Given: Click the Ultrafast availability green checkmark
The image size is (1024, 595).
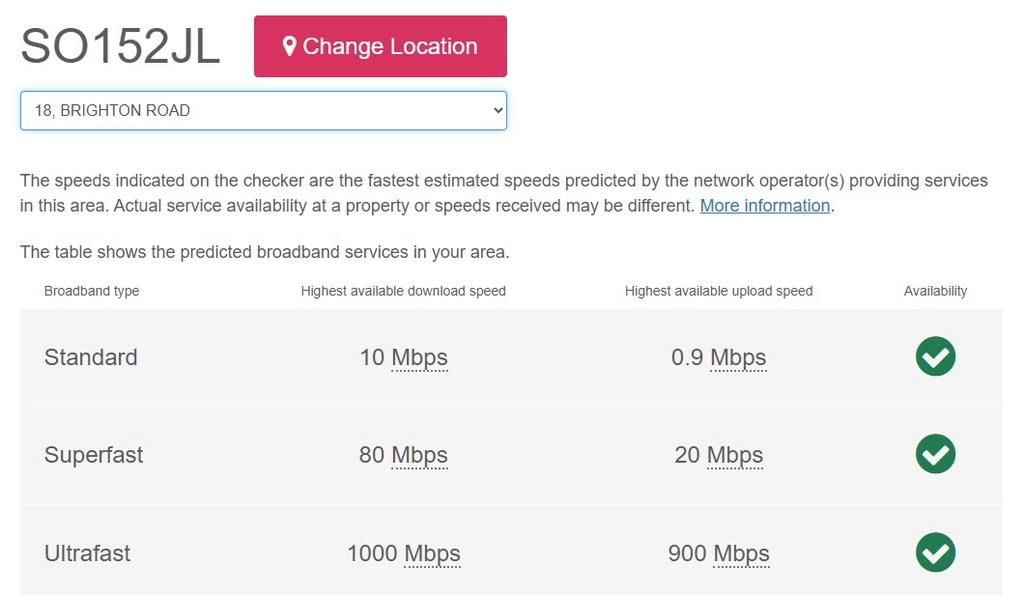Looking at the screenshot, I should [x=935, y=553].
